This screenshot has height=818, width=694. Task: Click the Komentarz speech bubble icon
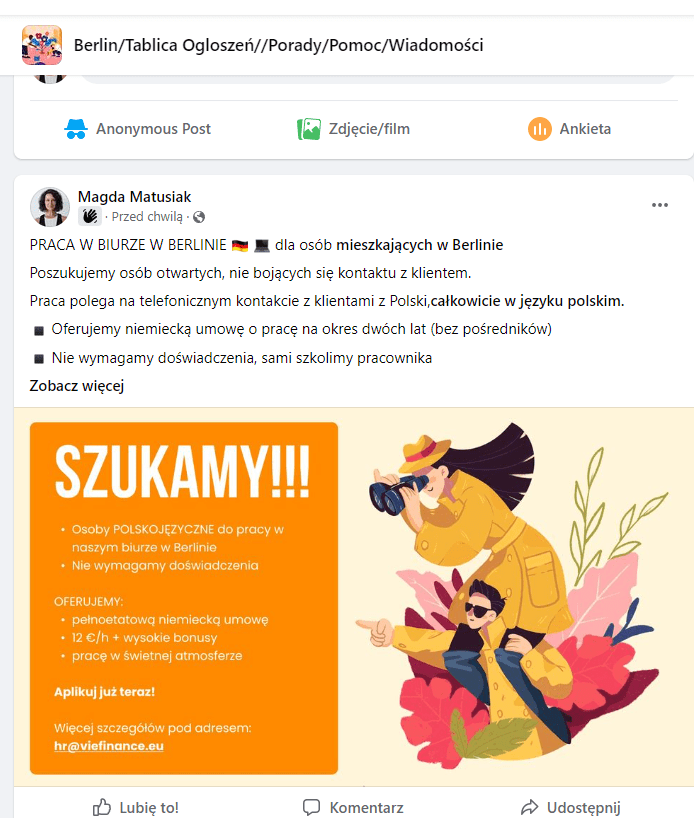312,807
